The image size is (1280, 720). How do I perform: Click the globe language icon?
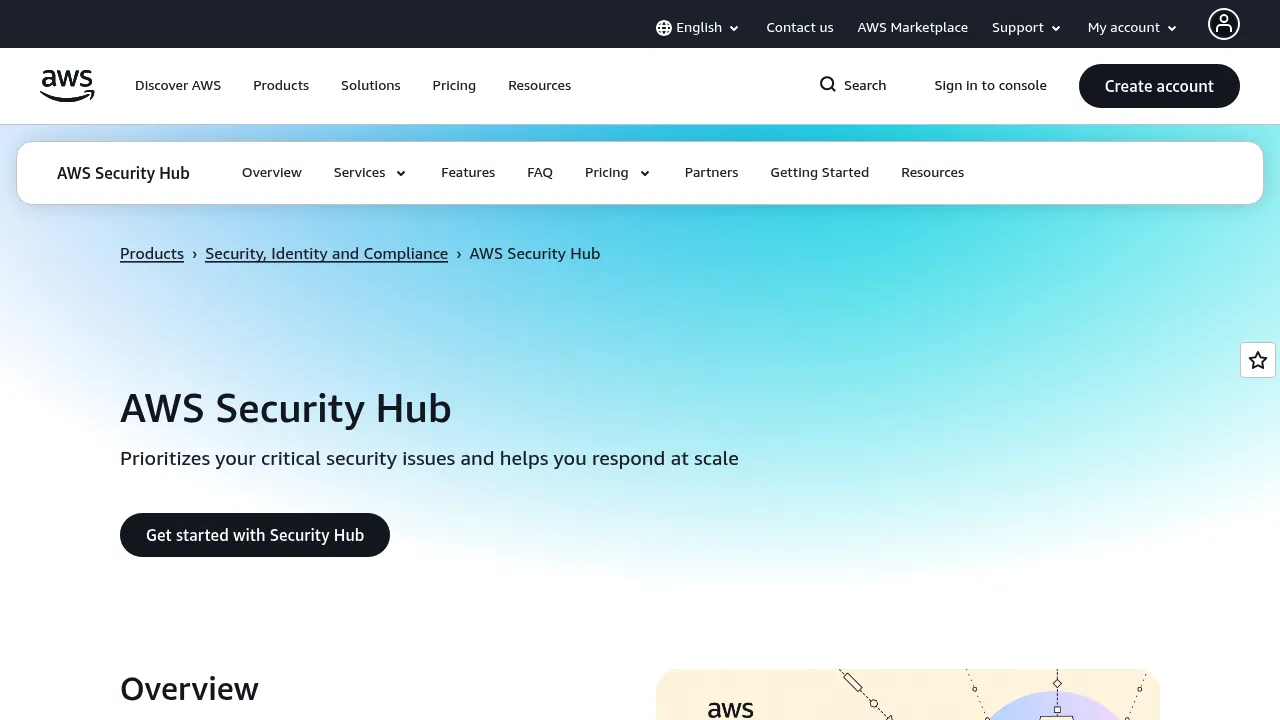[x=664, y=28]
